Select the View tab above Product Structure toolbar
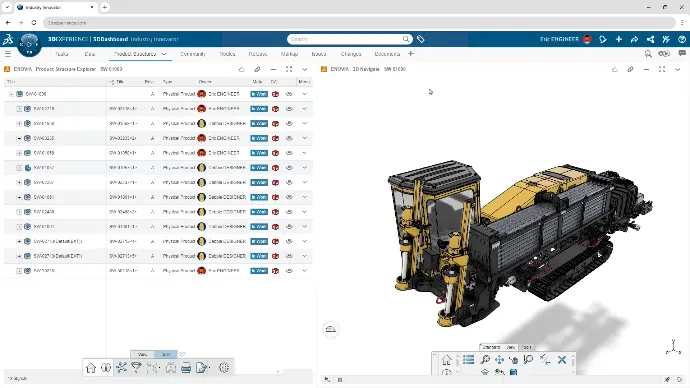 click(143, 354)
